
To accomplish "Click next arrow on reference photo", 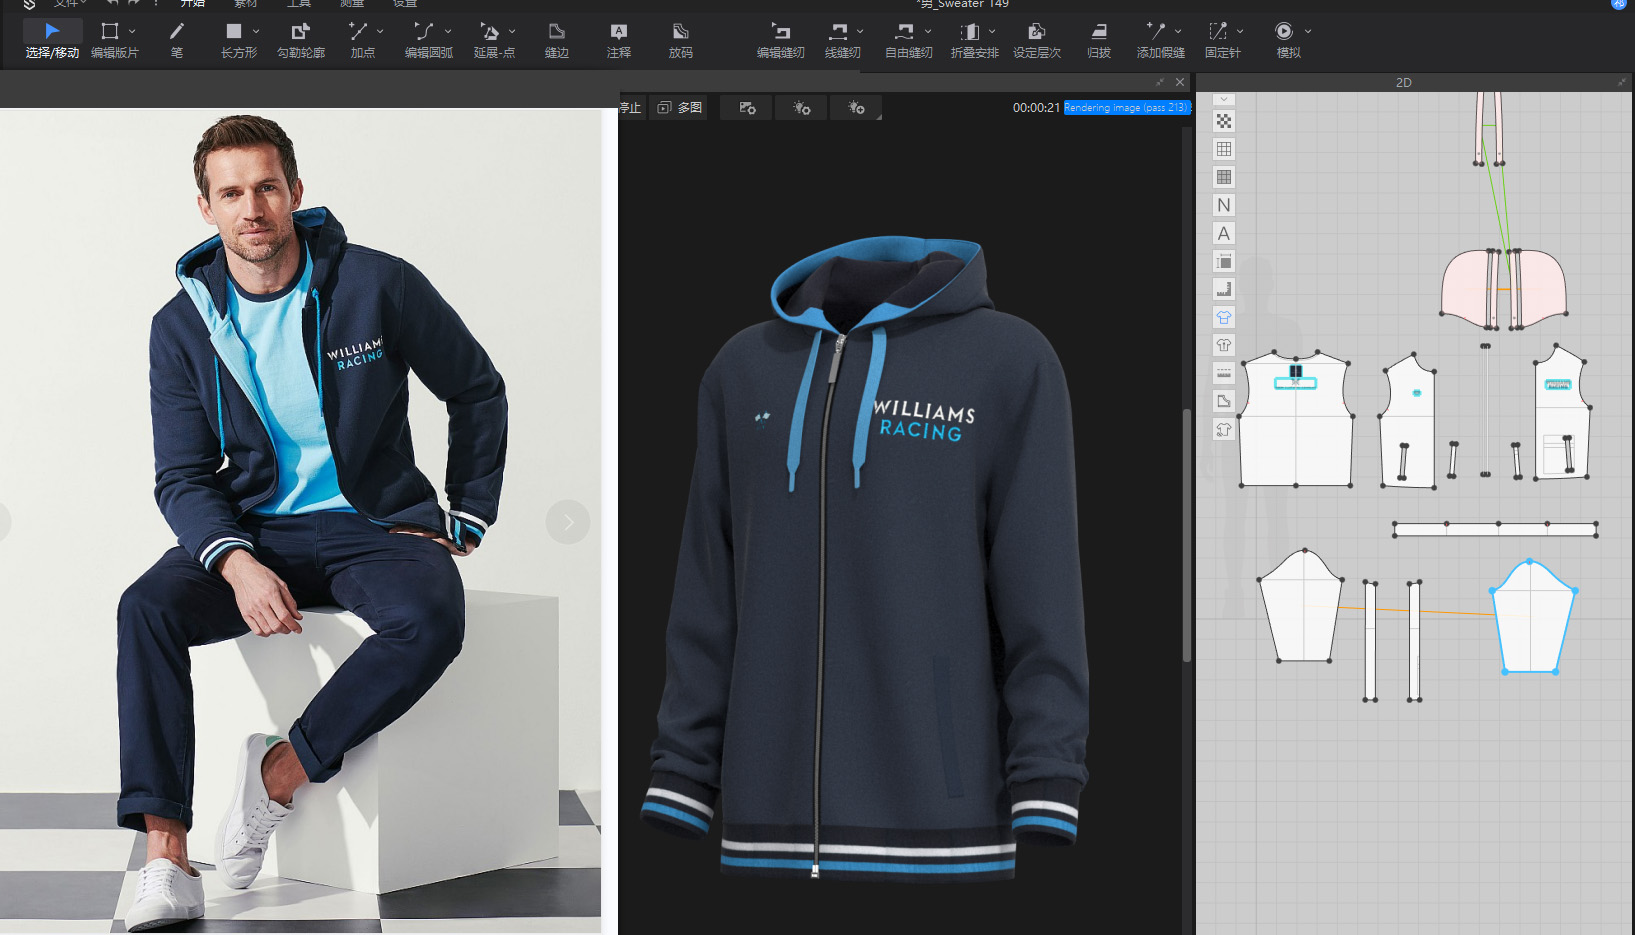I will click(567, 522).
